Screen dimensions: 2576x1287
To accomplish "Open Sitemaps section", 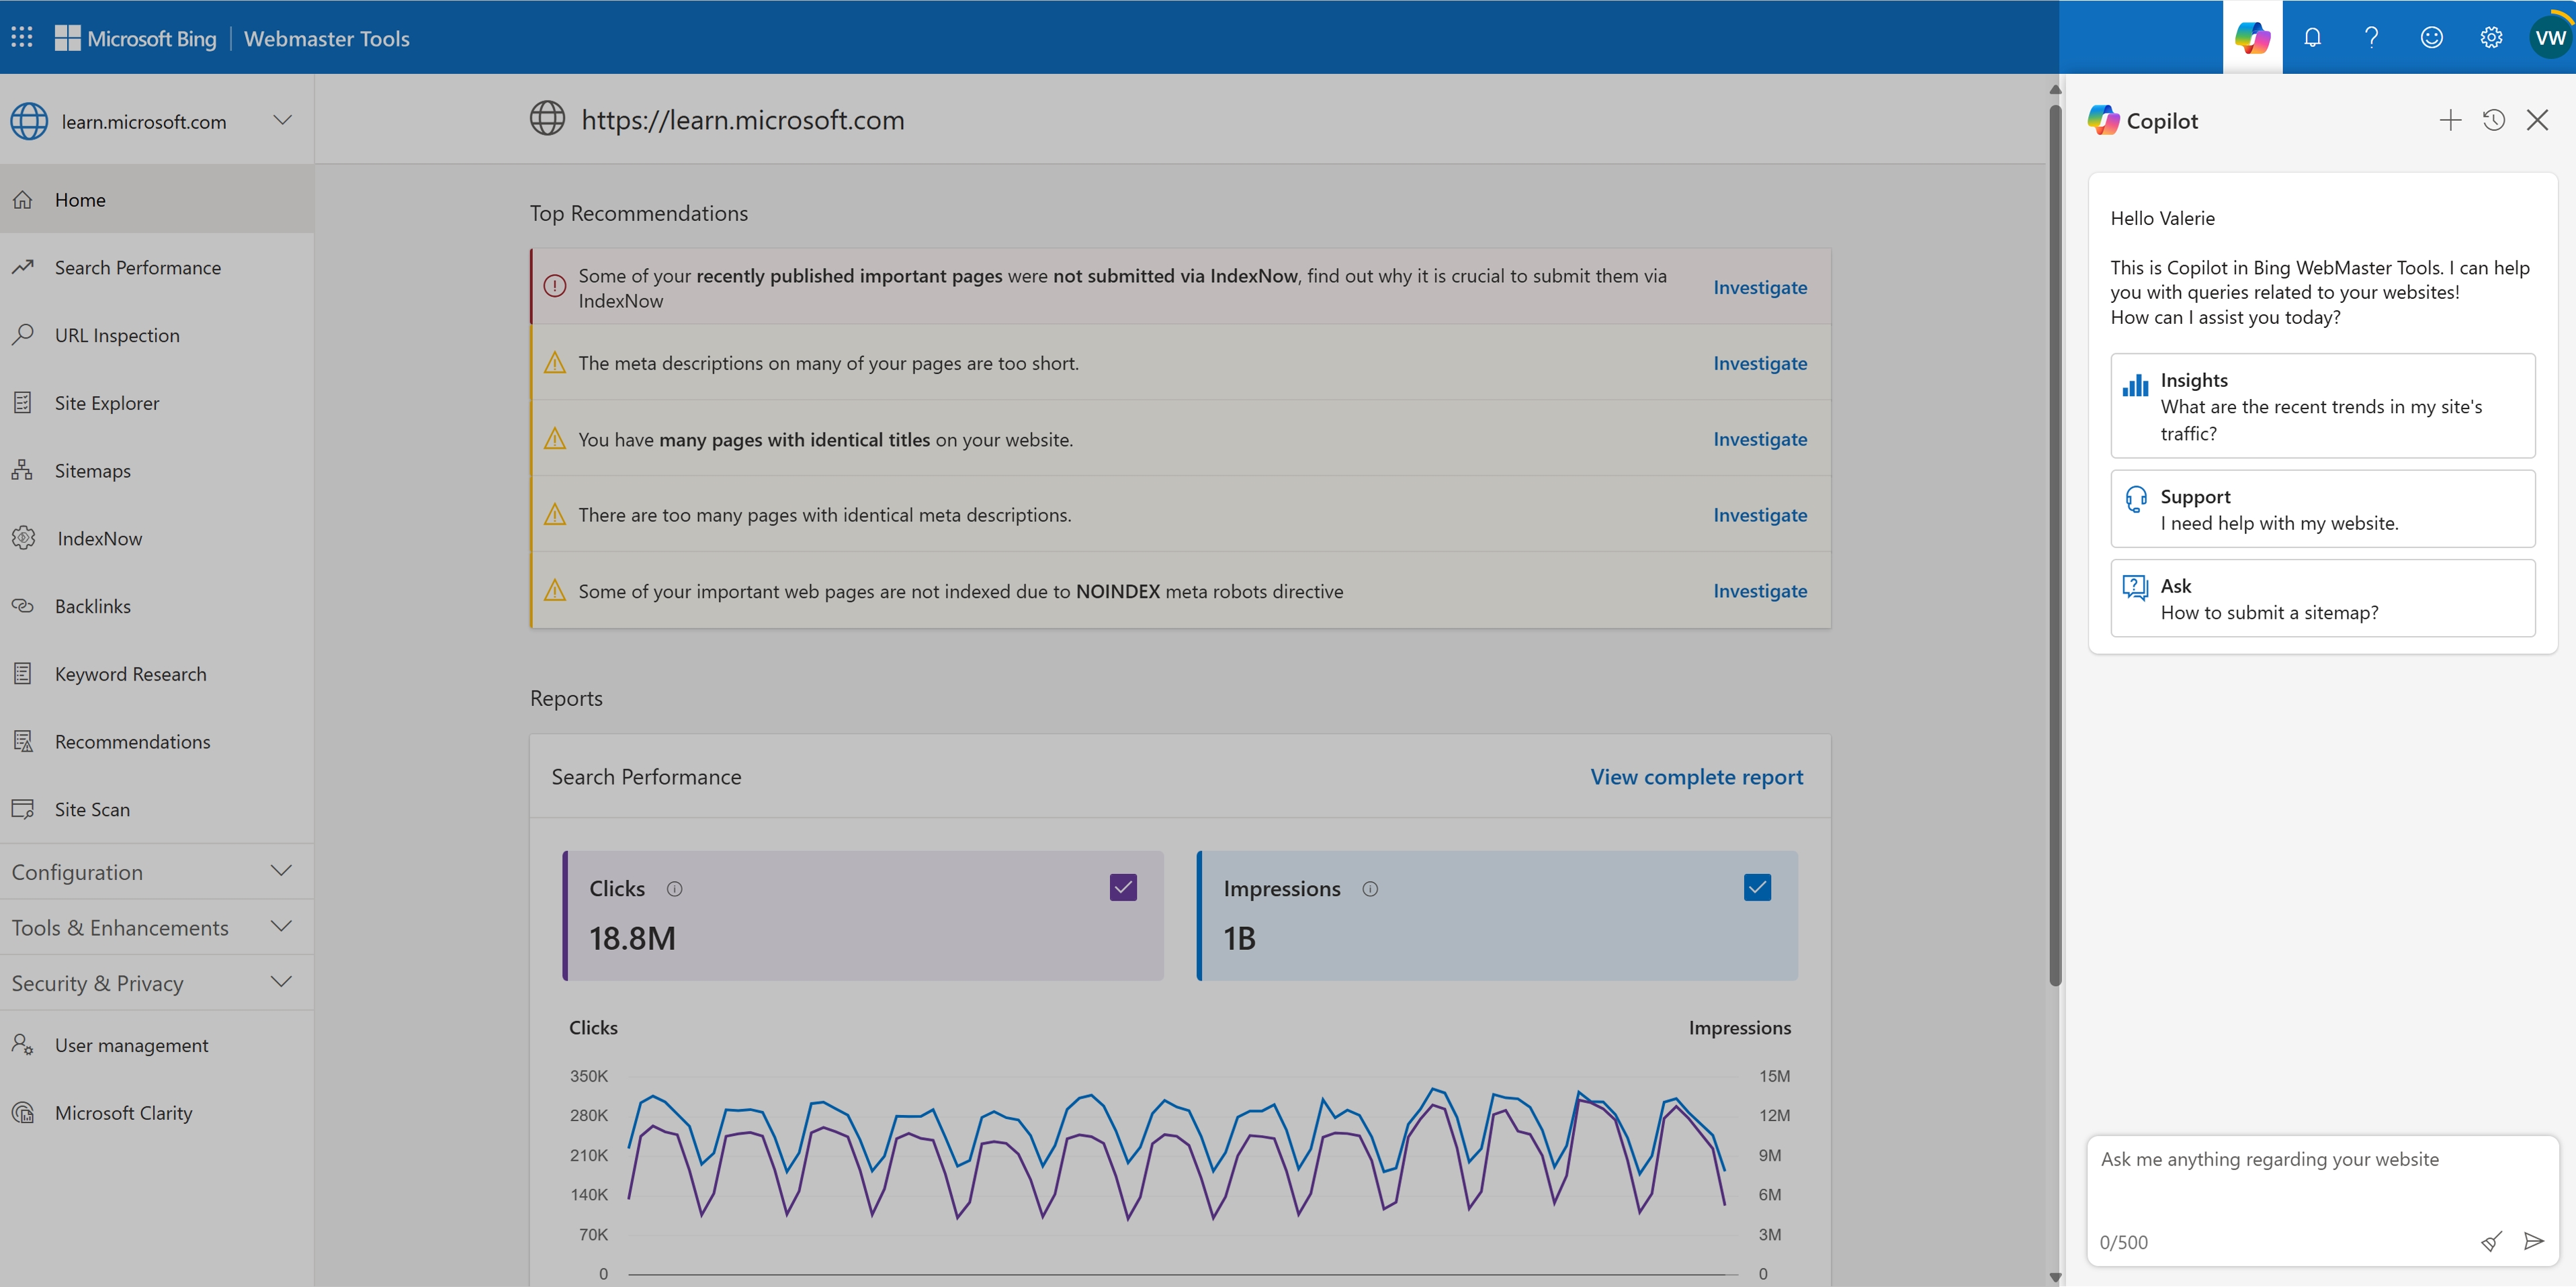I will (90, 470).
